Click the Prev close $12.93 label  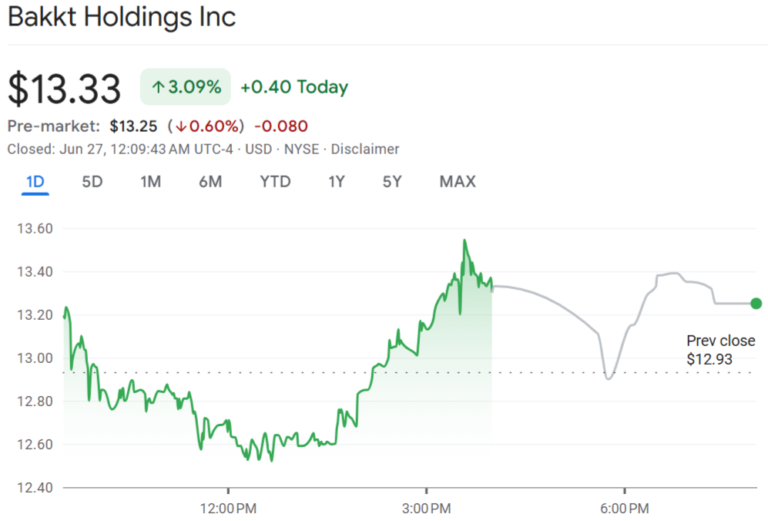720,350
